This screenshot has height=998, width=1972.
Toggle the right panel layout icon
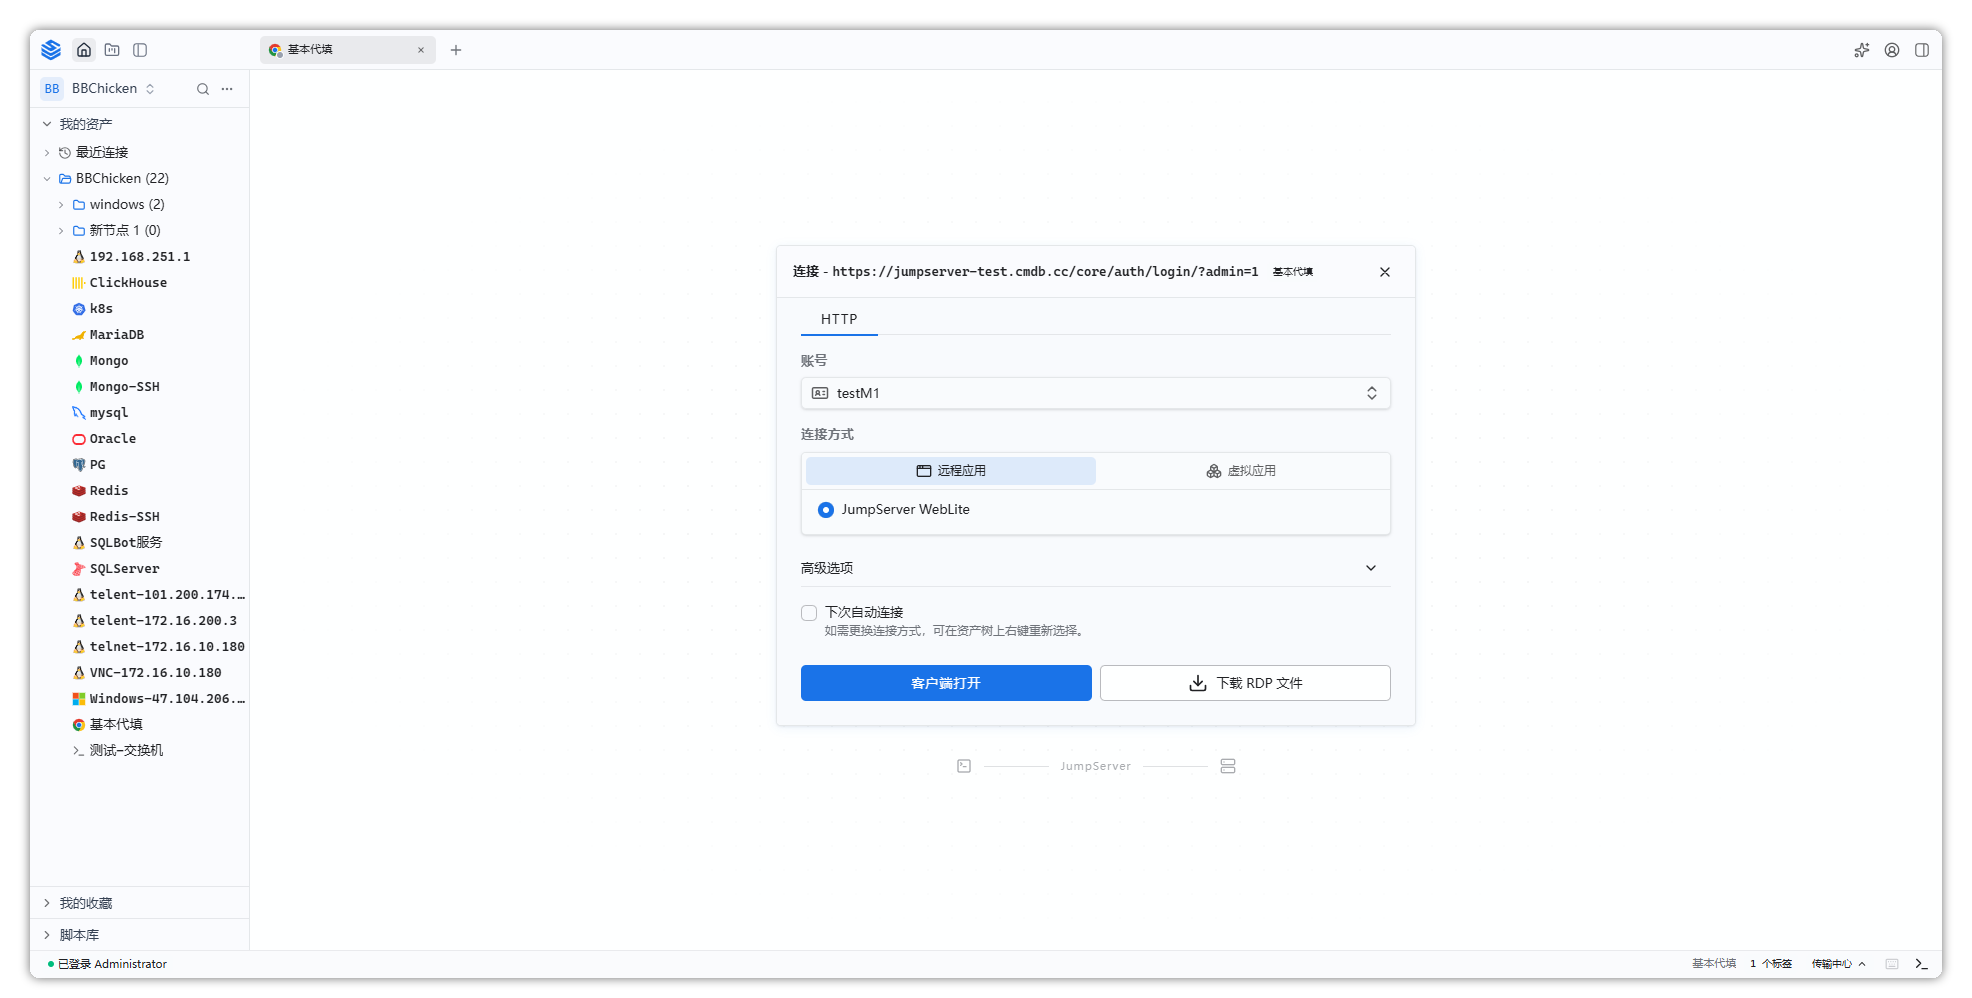tap(1922, 50)
